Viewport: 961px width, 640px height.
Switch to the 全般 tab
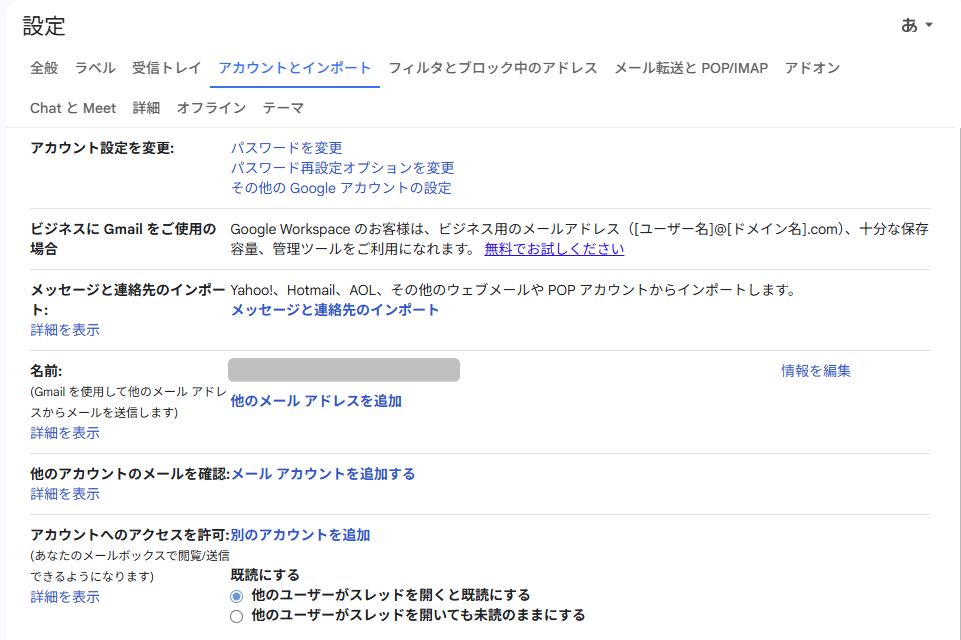point(44,69)
